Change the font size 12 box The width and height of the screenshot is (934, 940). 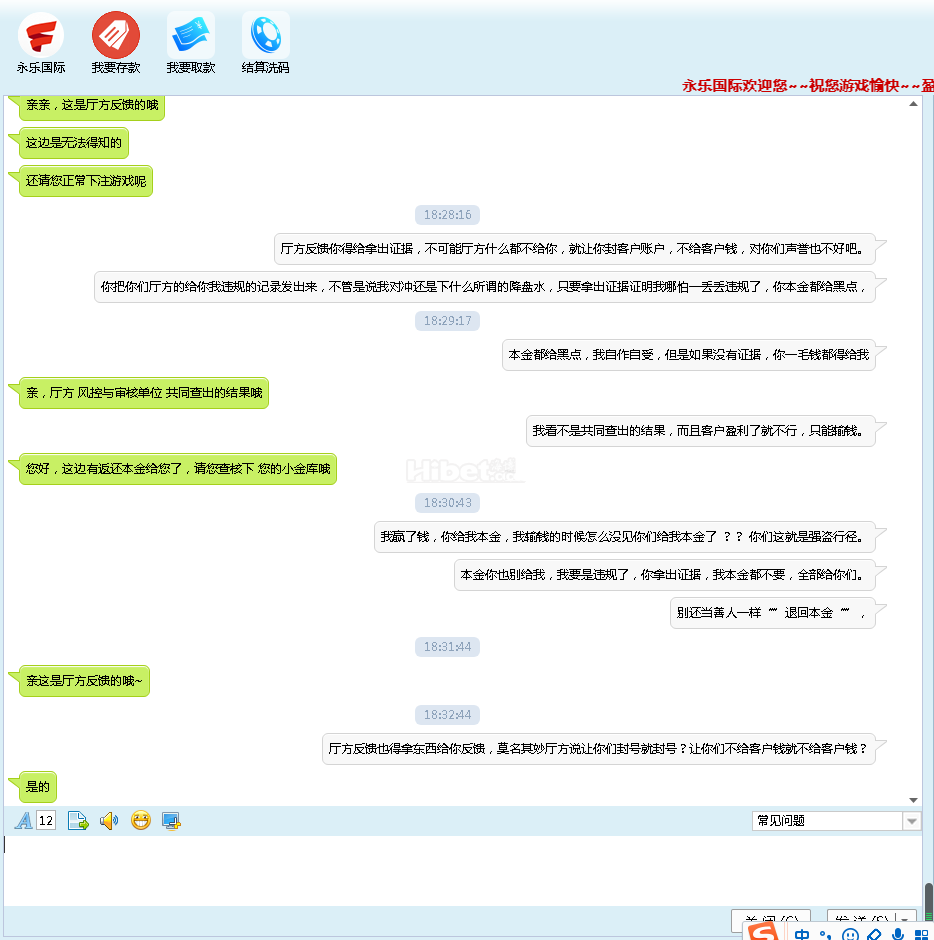pos(46,821)
